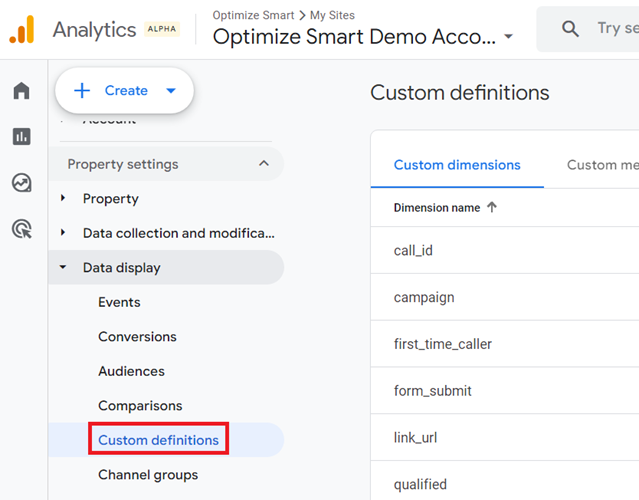This screenshot has width=639, height=500.
Task: Open the Create dropdown arrow
Action: [171, 90]
